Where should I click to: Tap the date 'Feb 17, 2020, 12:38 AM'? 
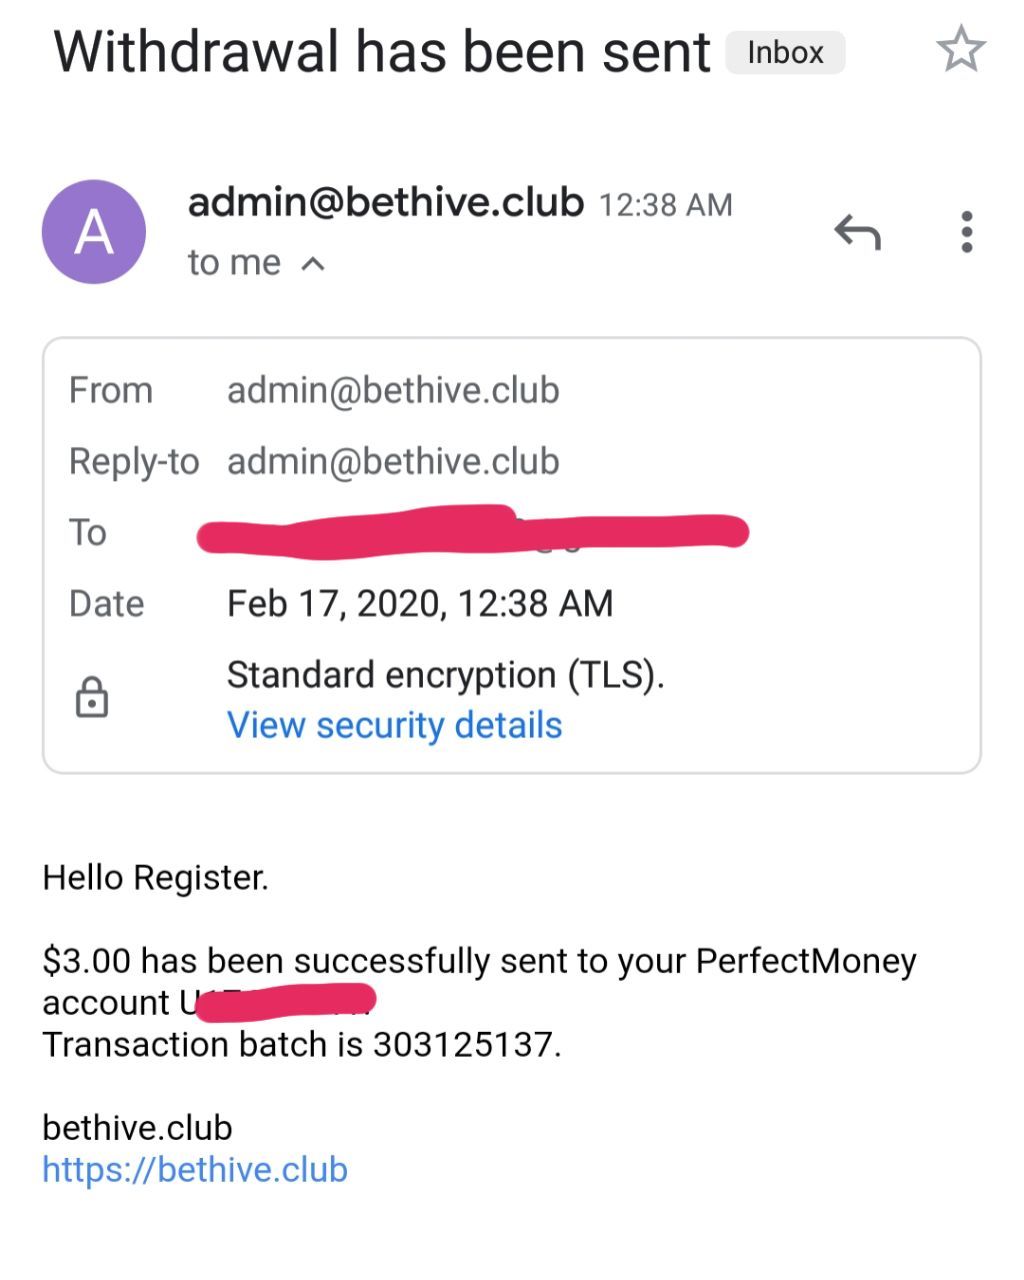tap(420, 603)
